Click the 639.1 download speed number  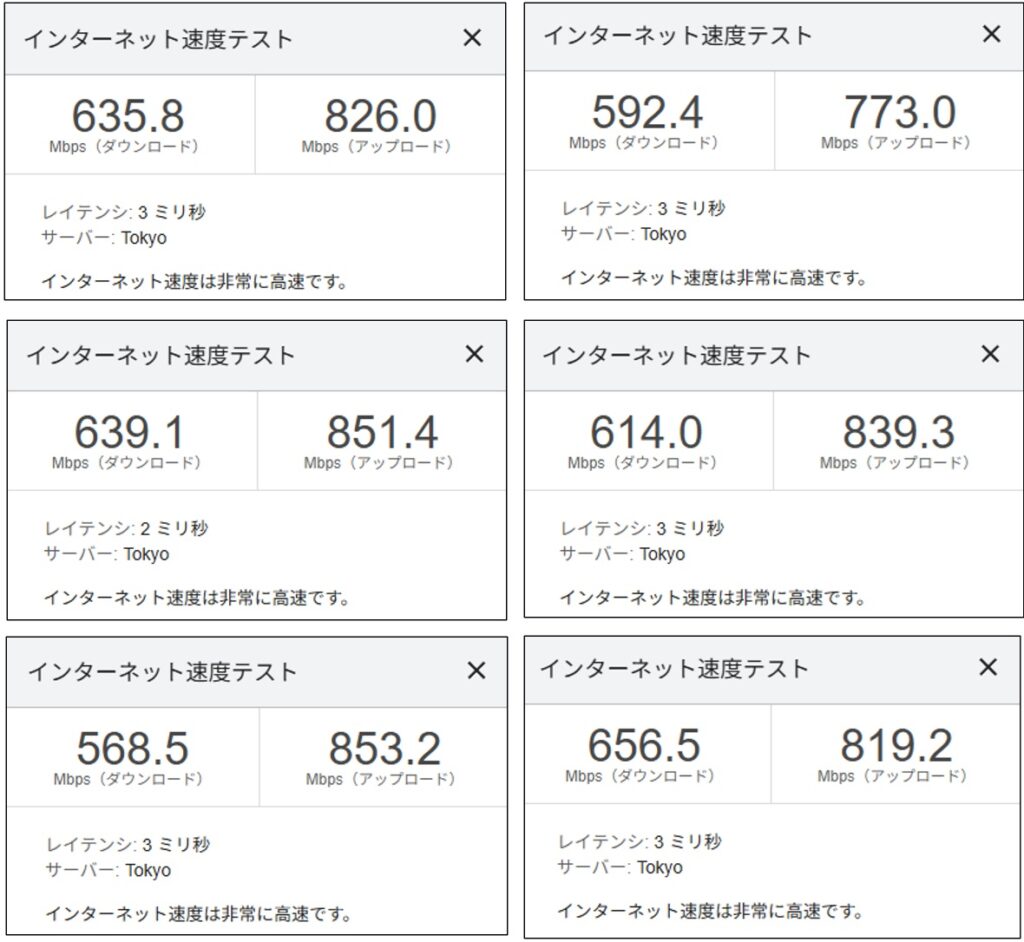click(129, 433)
